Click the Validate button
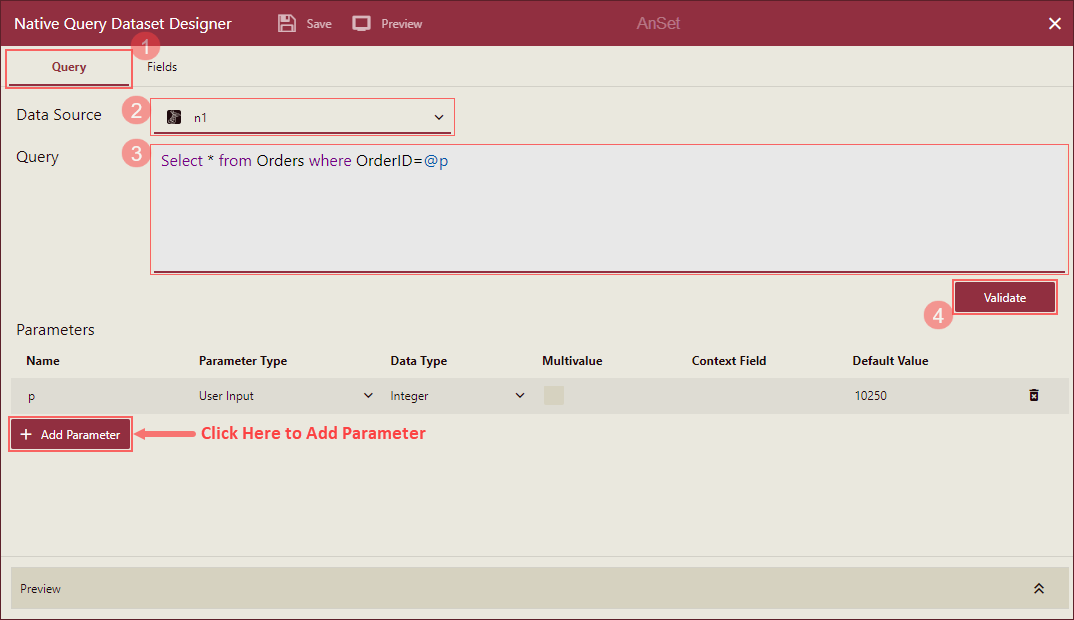Image resolution: width=1074 pixels, height=620 pixels. (x=1005, y=297)
